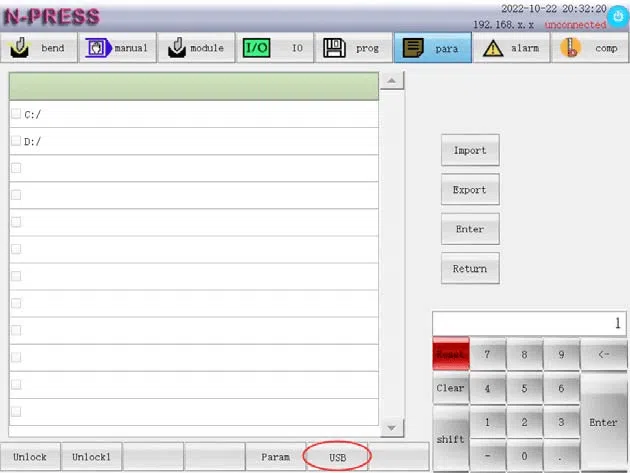The height and width of the screenshot is (473, 630).
Task: Click the Unlock1 button
Action: [92, 457]
